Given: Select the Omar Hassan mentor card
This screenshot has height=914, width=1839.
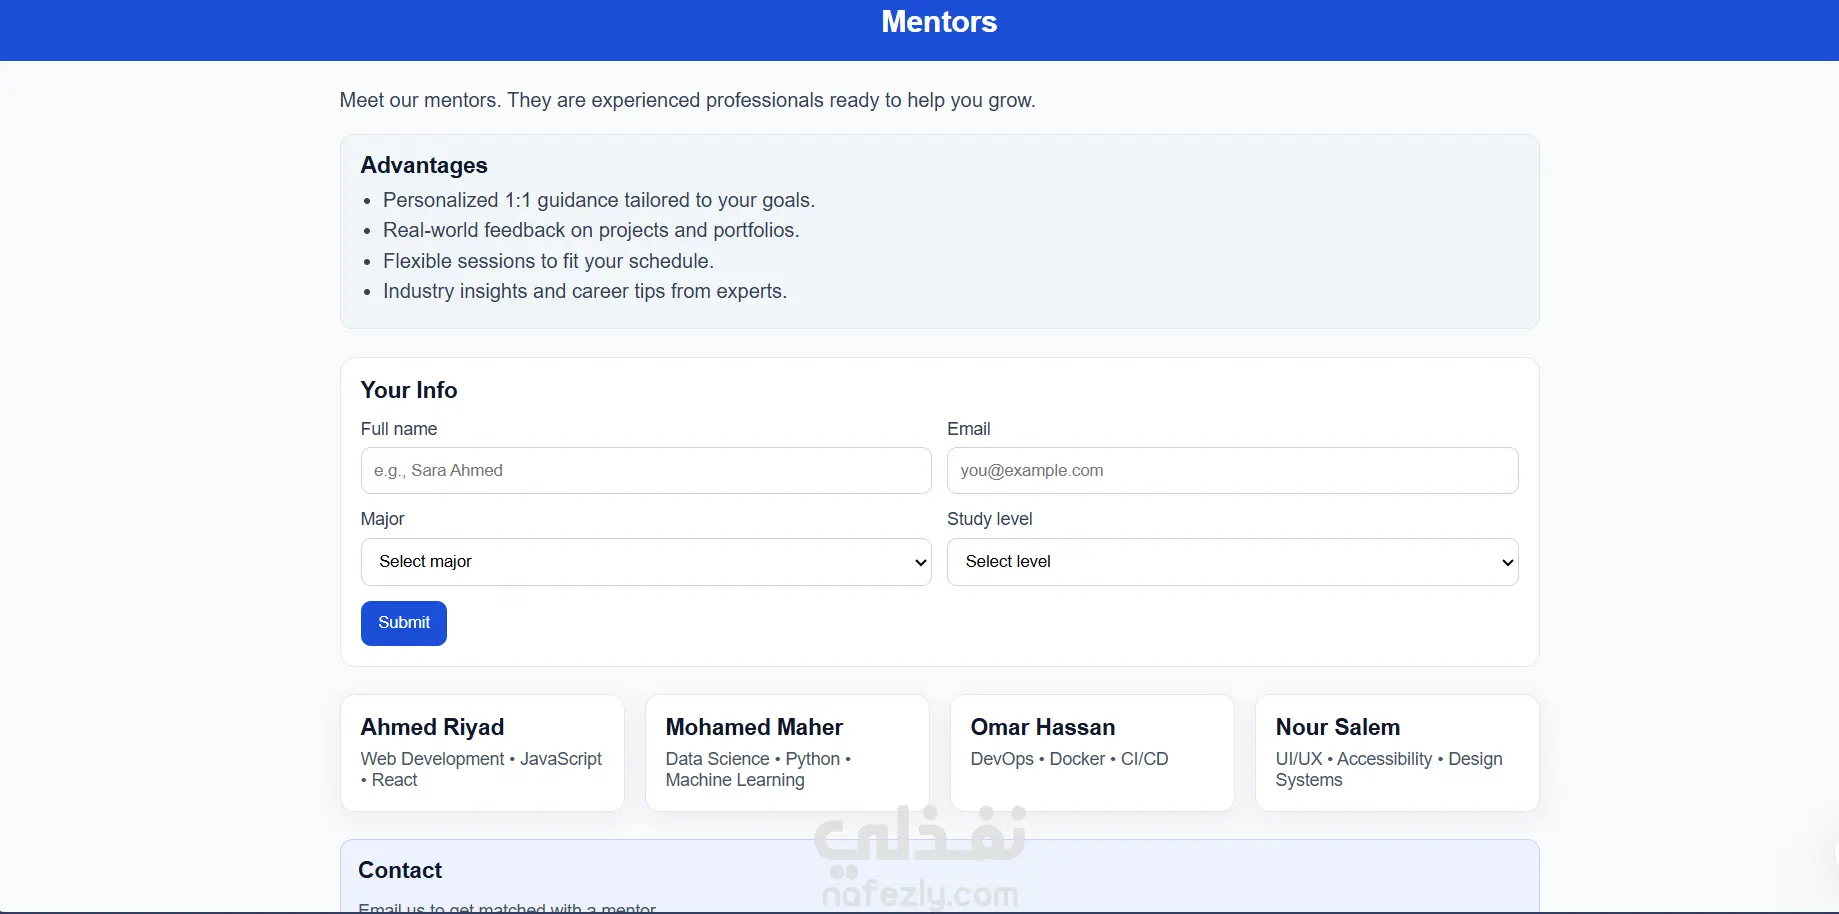Looking at the screenshot, I should 1092,753.
